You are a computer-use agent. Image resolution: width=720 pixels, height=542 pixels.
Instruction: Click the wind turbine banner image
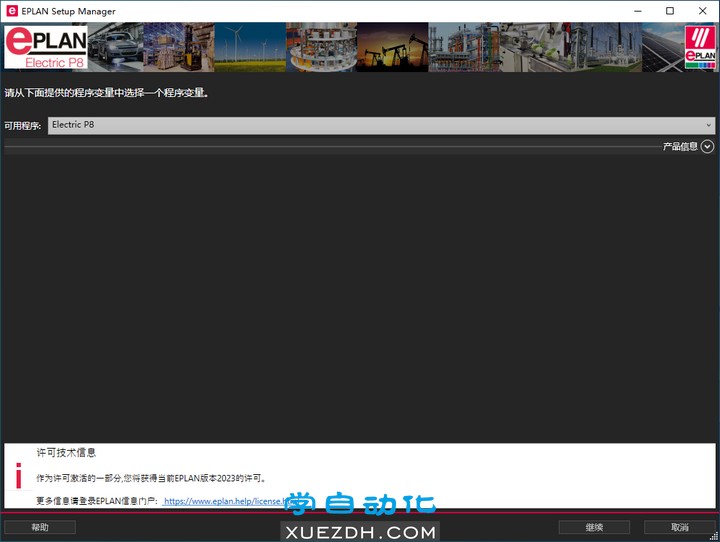pyautogui.click(x=250, y=47)
